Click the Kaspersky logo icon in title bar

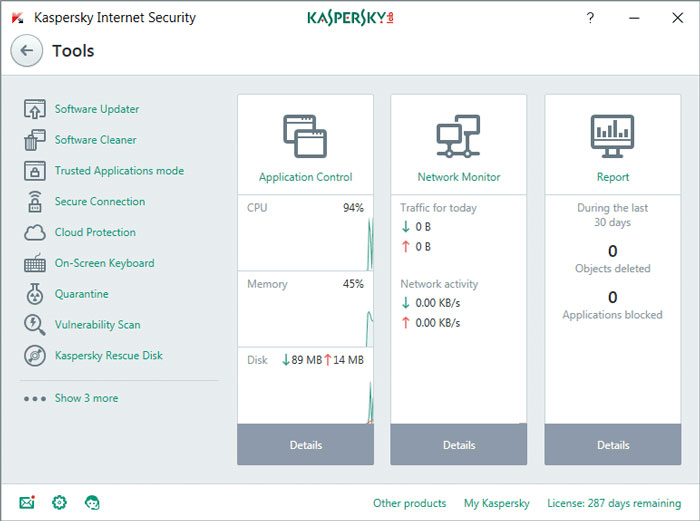[17, 18]
